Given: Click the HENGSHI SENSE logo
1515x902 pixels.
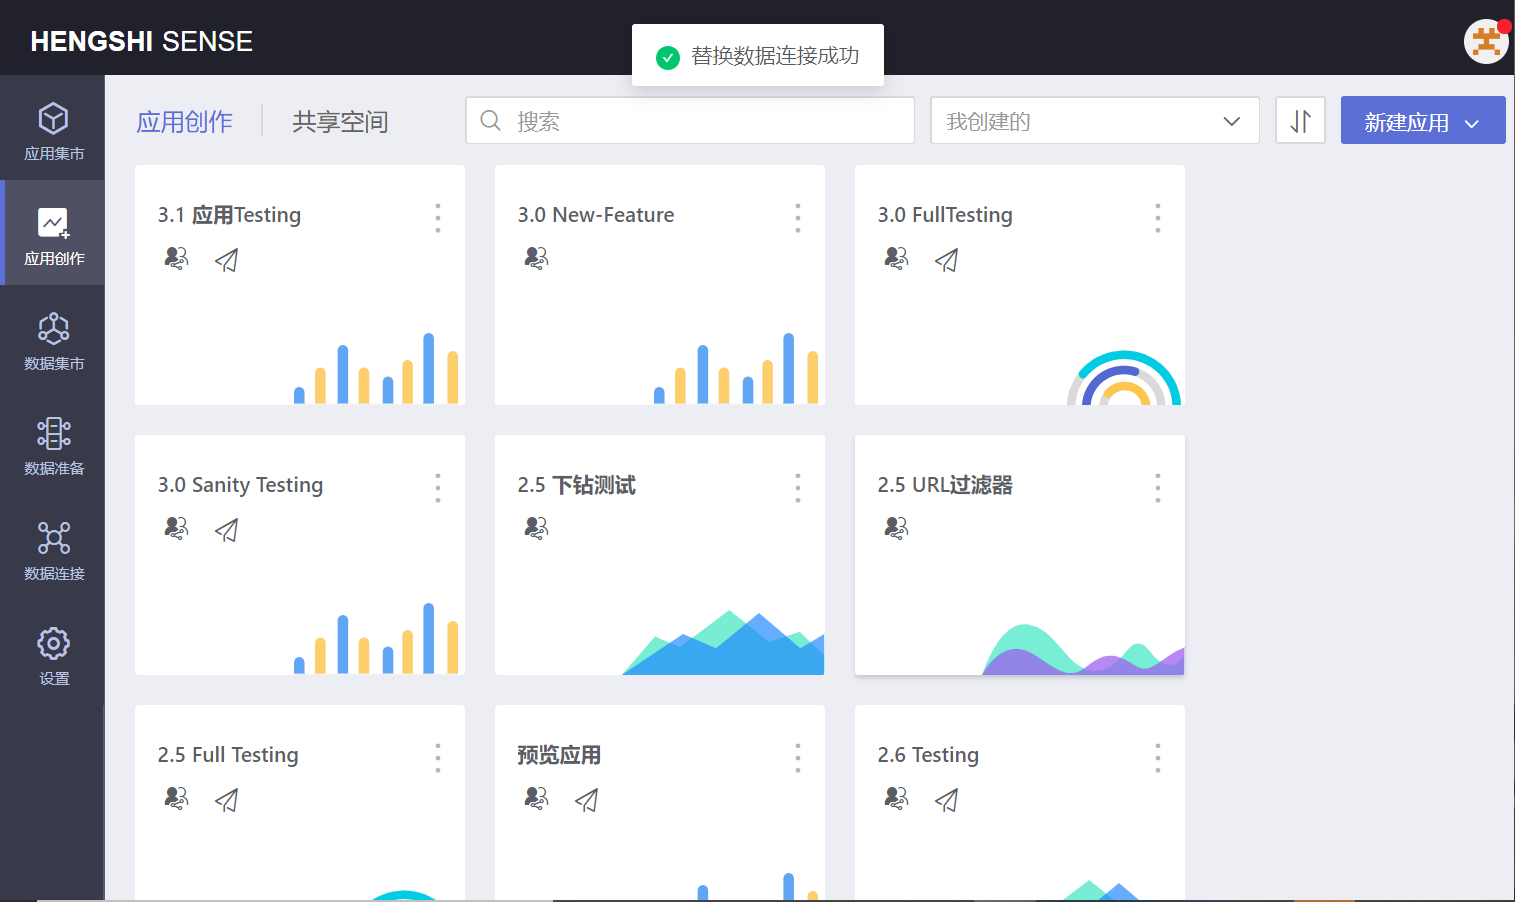Looking at the screenshot, I should click(x=142, y=41).
